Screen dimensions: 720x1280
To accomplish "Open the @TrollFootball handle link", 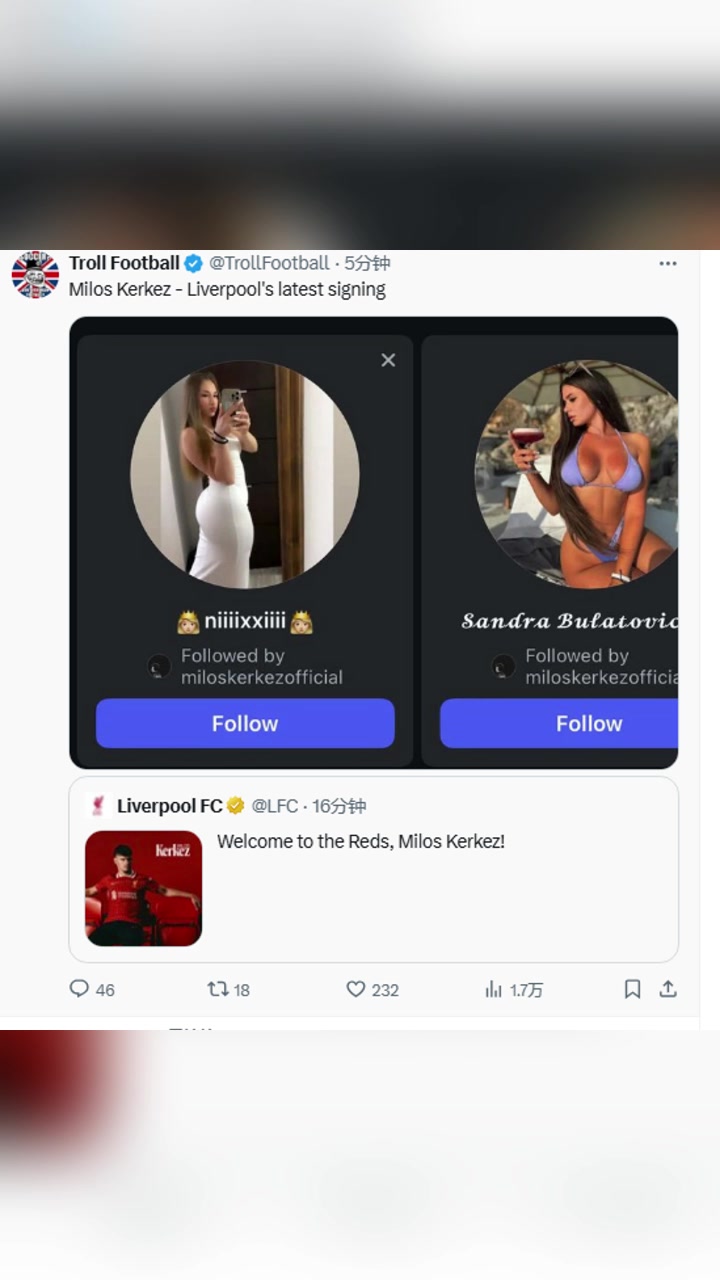I will coord(268,264).
